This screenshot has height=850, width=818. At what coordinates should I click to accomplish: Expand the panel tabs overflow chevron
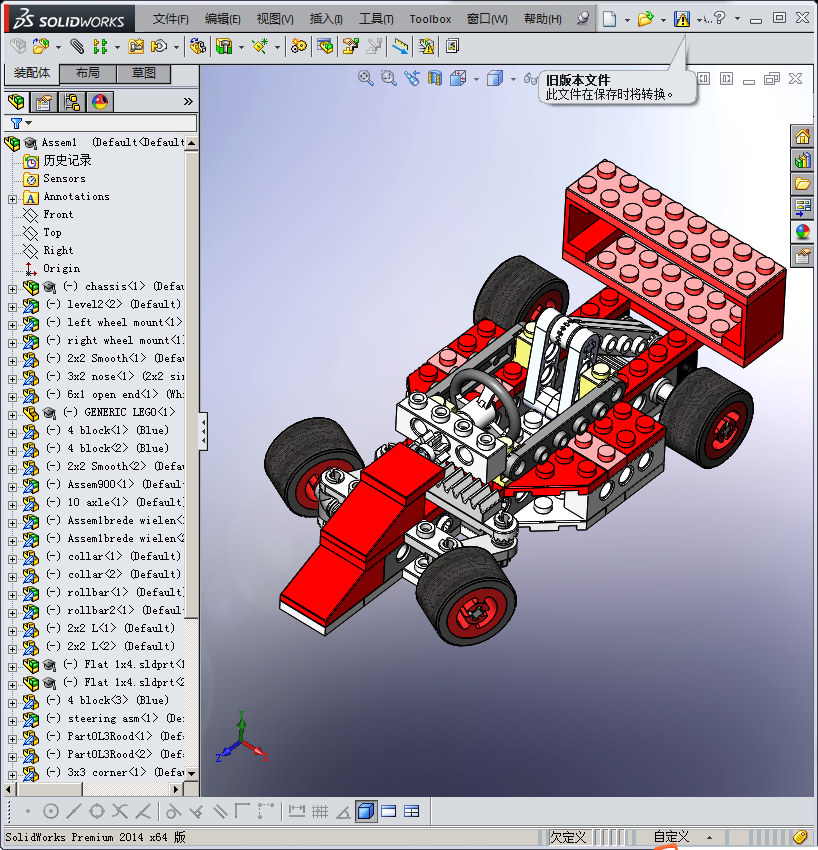(x=188, y=101)
